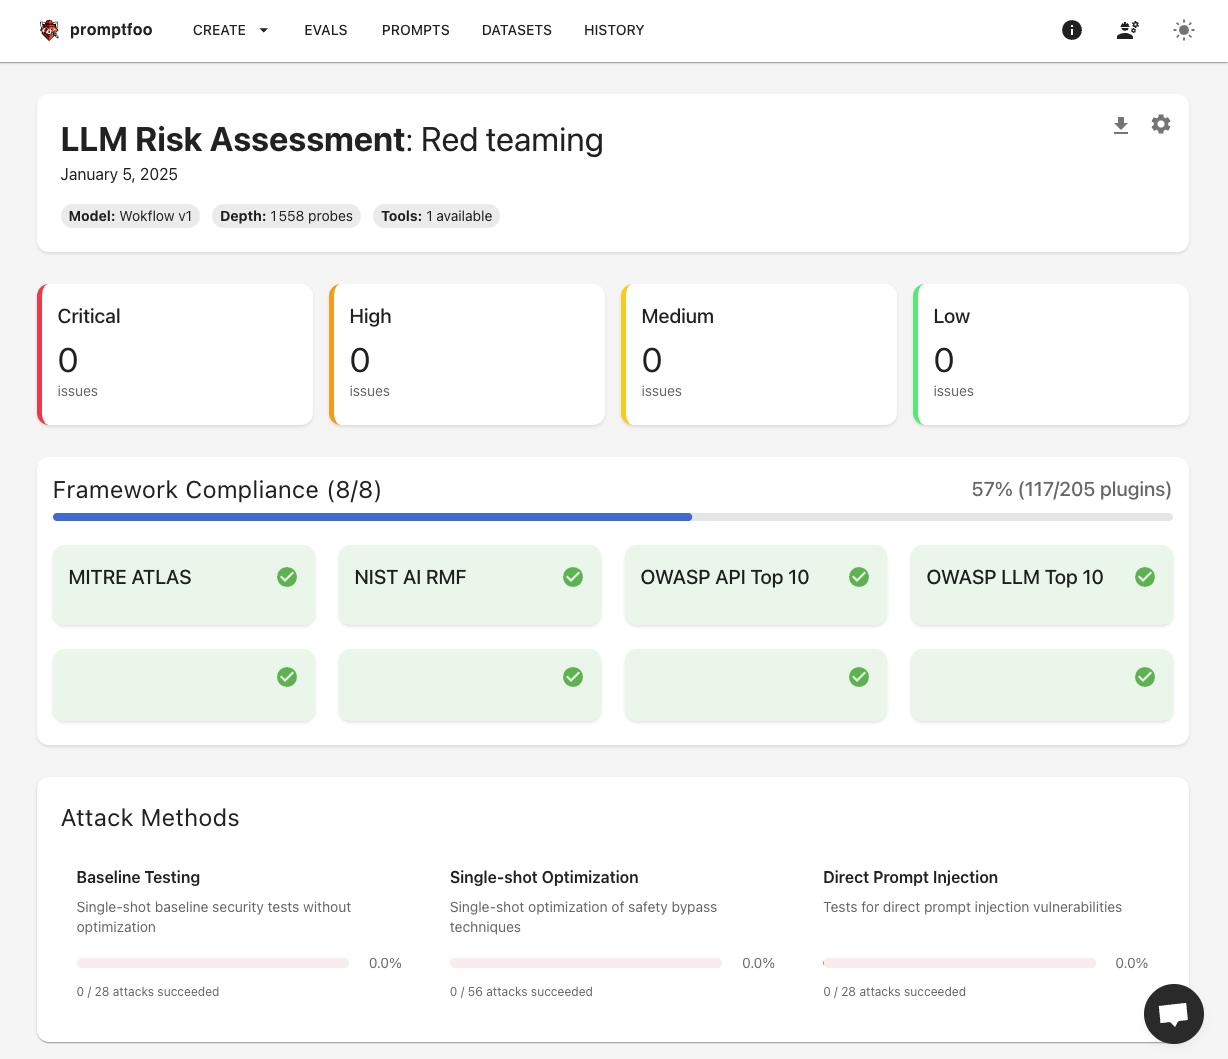Open the HISTORY page
Screen dimensions: 1228x1059
coord(614,30)
